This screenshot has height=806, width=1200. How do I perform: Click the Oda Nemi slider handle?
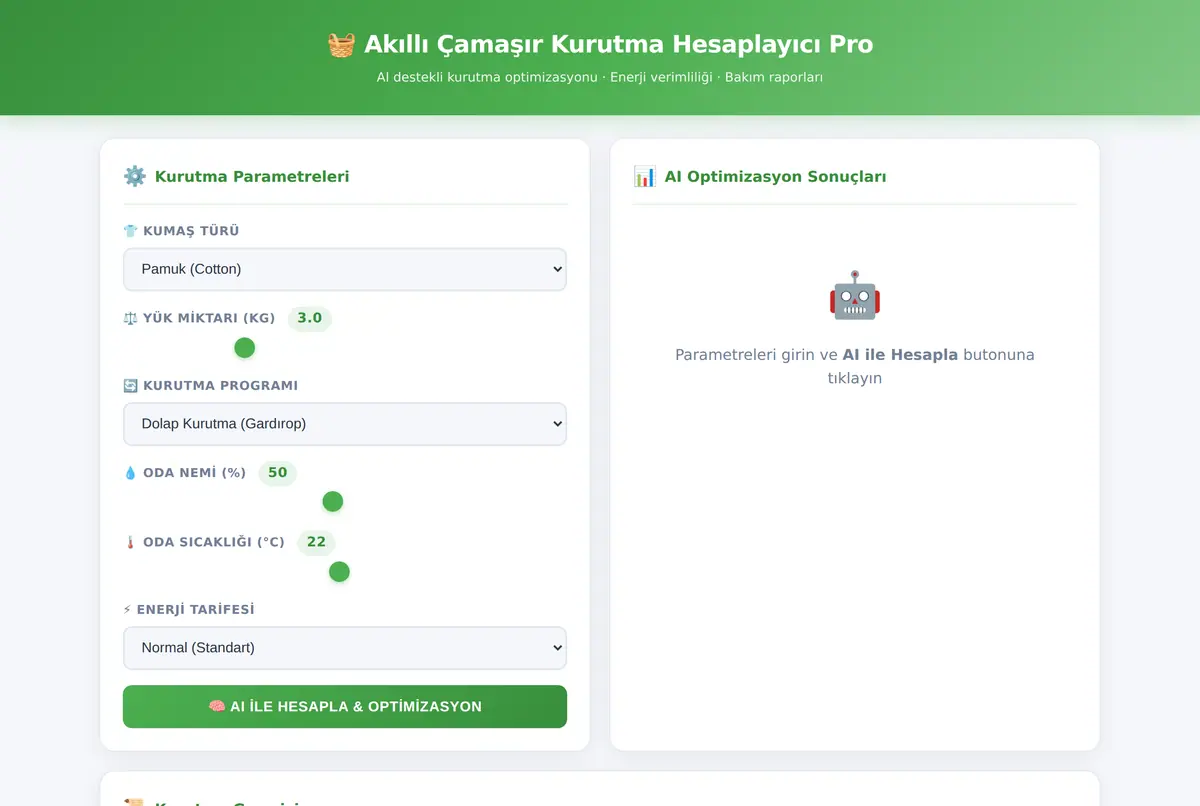333,502
